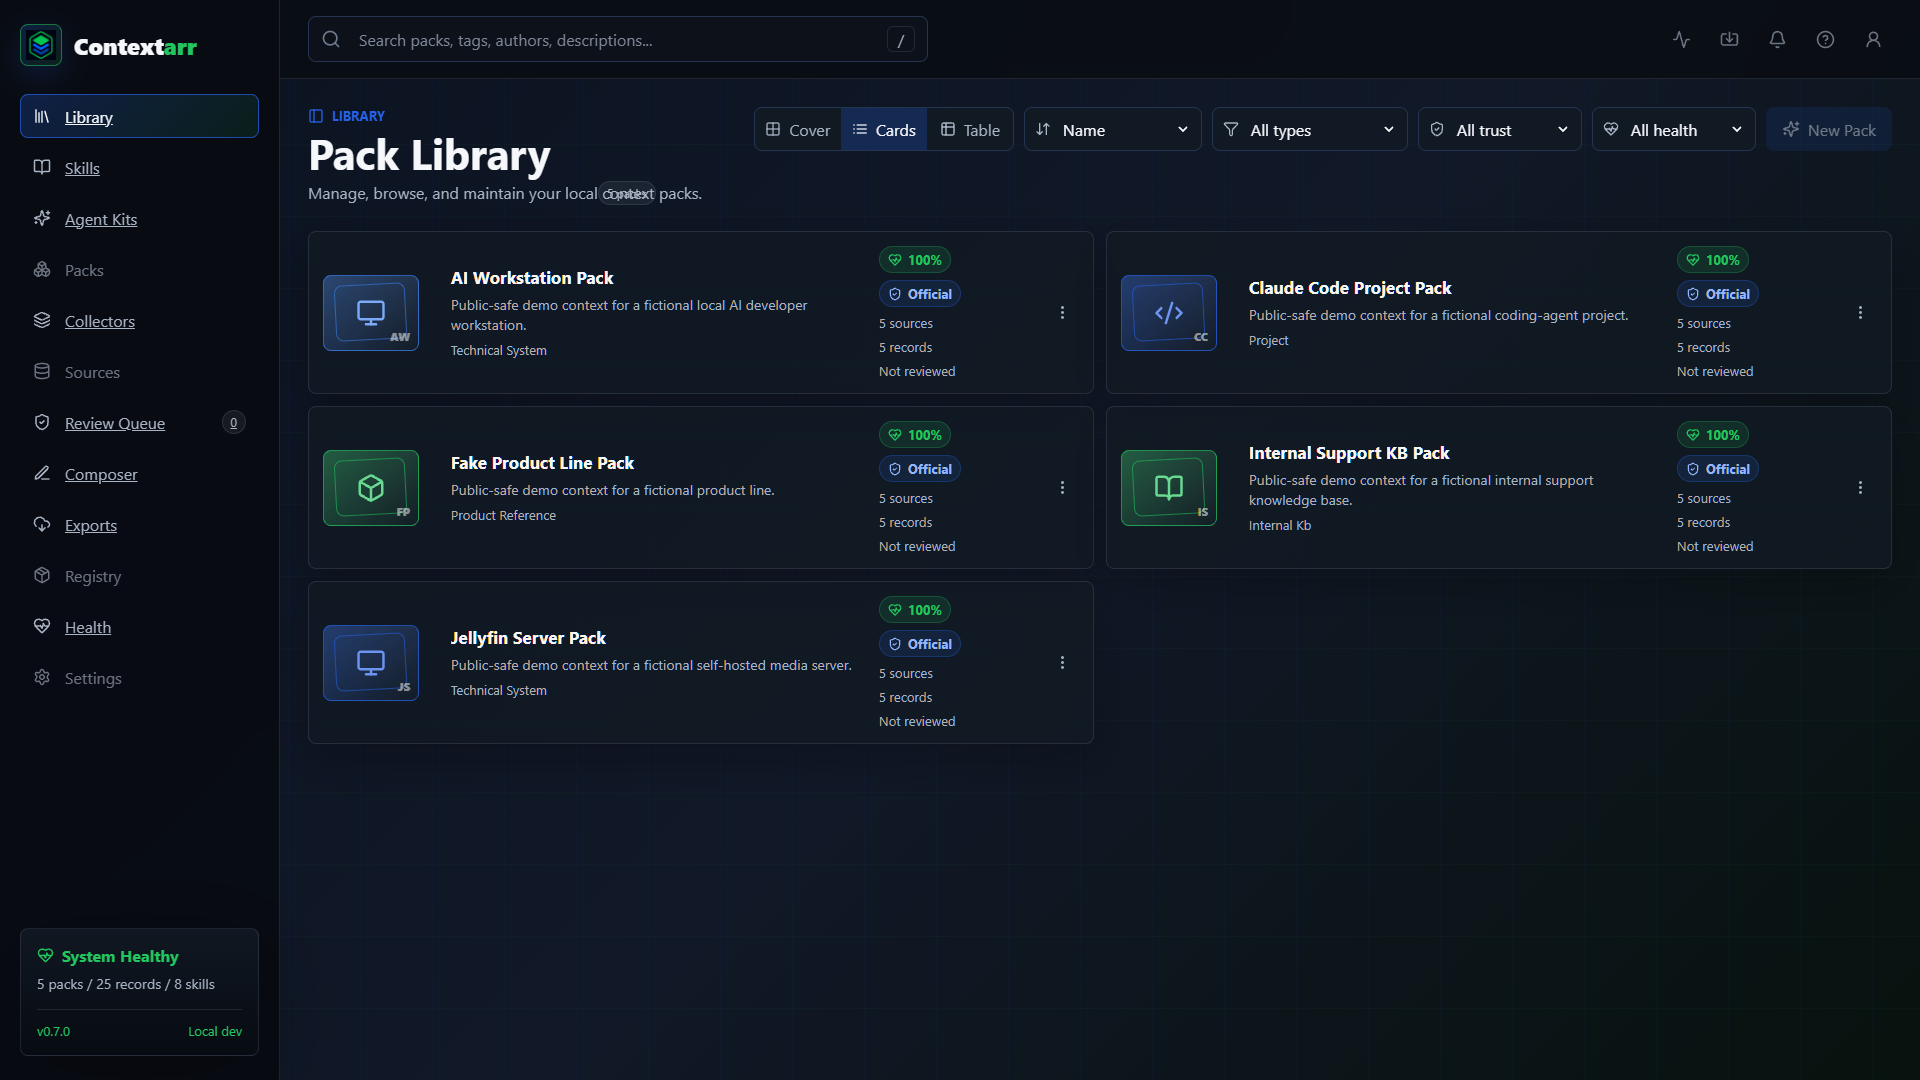The image size is (1920, 1080).
Task: Click the Contextarr logo icon
Action: tap(41, 45)
